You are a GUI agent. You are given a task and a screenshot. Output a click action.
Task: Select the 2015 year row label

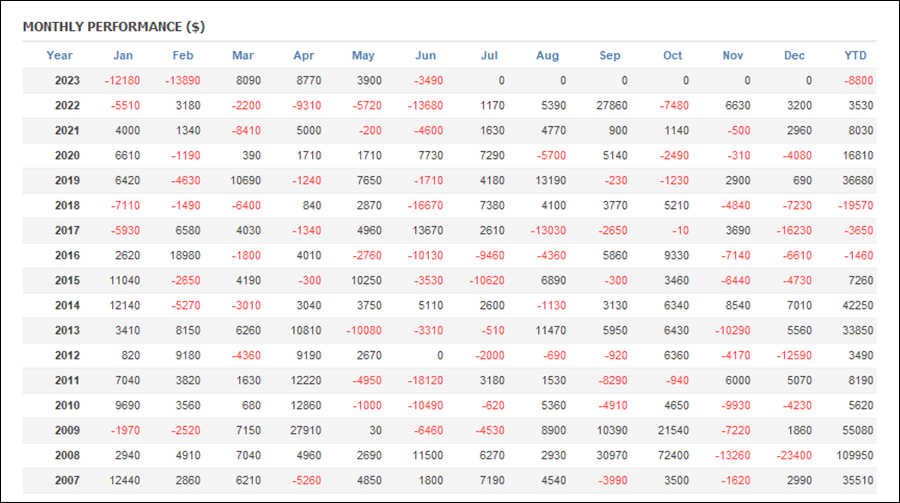pyautogui.click(x=67, y=280)
